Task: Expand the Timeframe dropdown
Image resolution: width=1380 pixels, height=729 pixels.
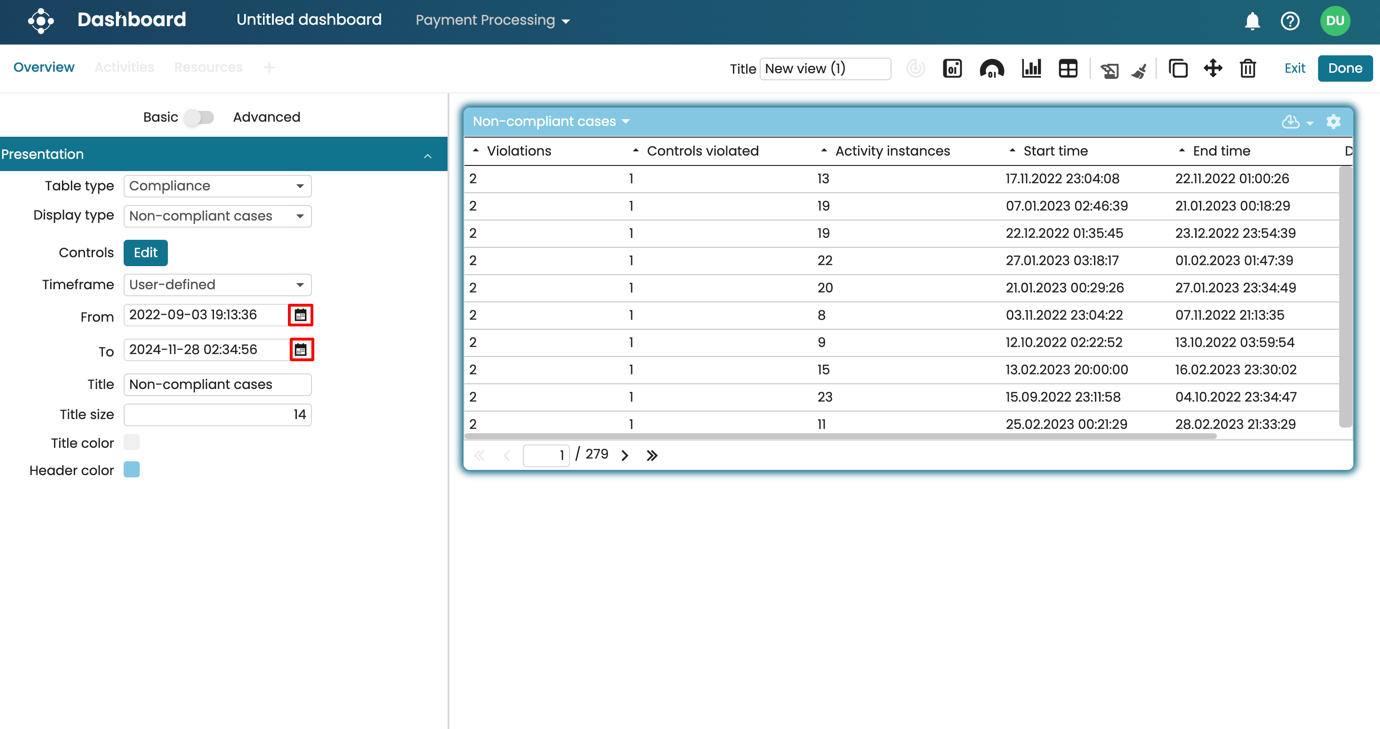Action: [x=217, y=285]
